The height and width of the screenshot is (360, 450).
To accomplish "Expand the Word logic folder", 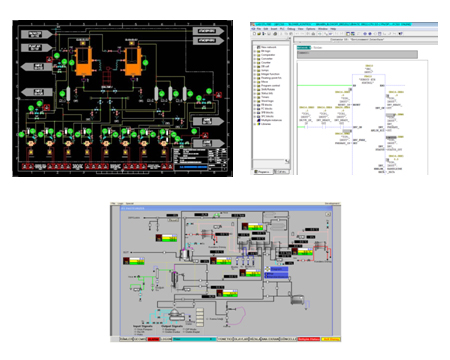I will click(254, 101).
